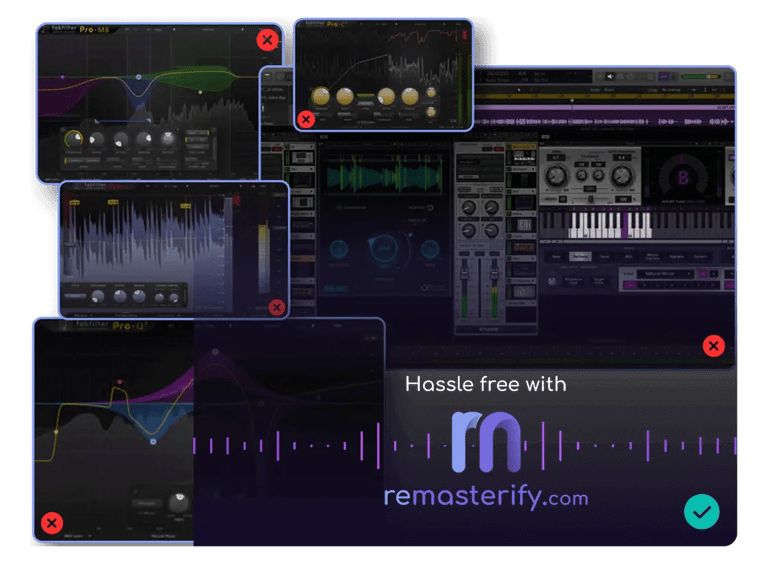Click the red X badge on the limiter waveform window
This screenshot has width=768, height=563.
coord(277,307)
